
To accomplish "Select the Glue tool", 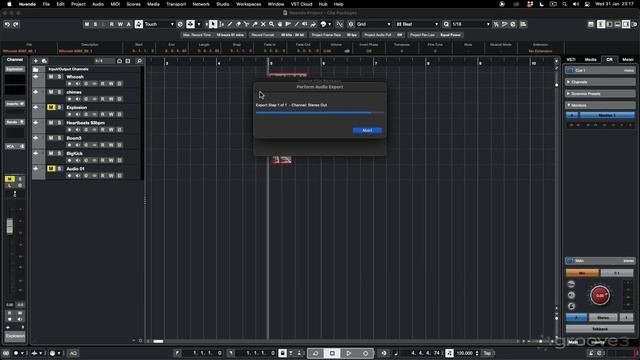I will coord(255,24).
